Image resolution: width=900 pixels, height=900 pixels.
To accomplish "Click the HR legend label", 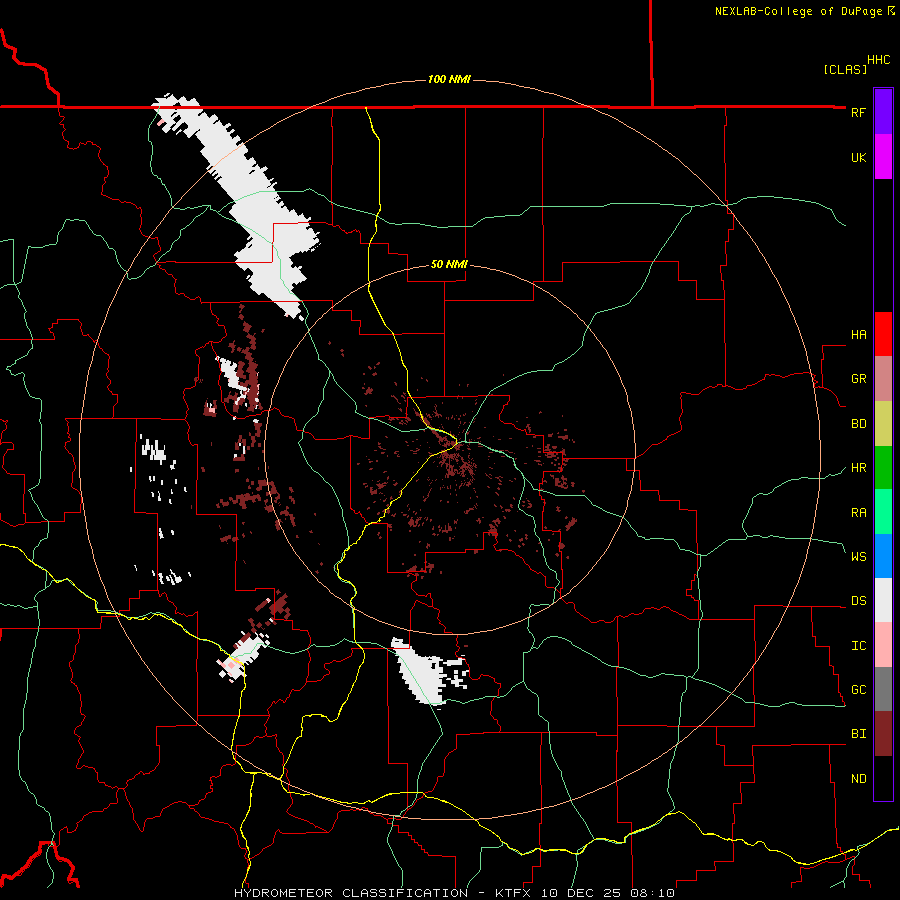I will point(858,468).
